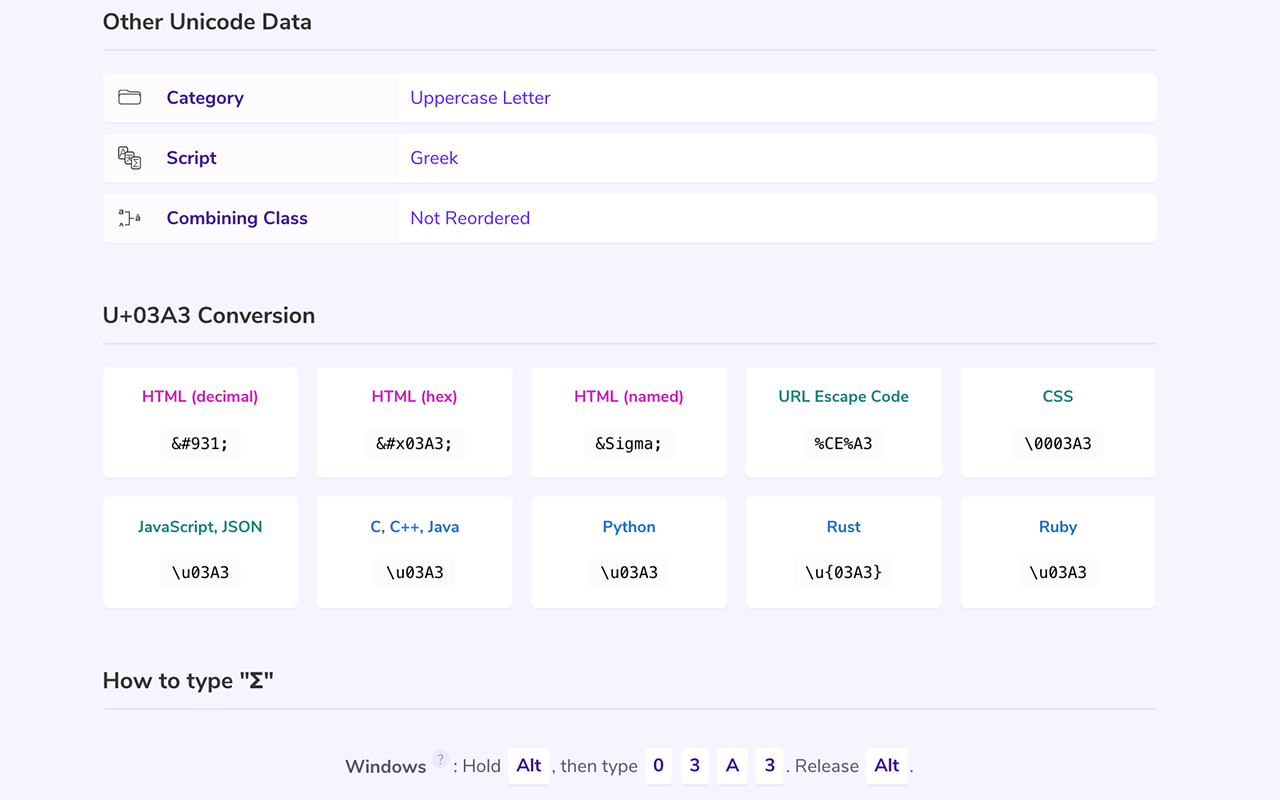Image resolution: width=1280 pixels, height=800 pixels.
Task: Click the help question mark next to Windows
Action: pos(440,759)
